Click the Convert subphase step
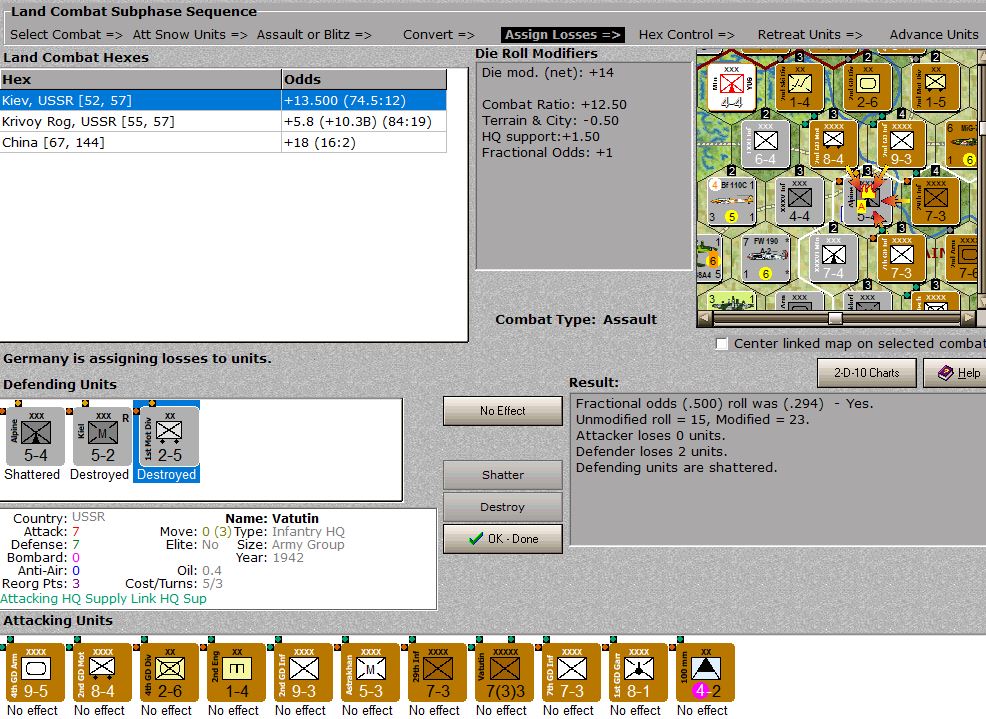This screenshot has height=719, width=986. click(438, 35)
